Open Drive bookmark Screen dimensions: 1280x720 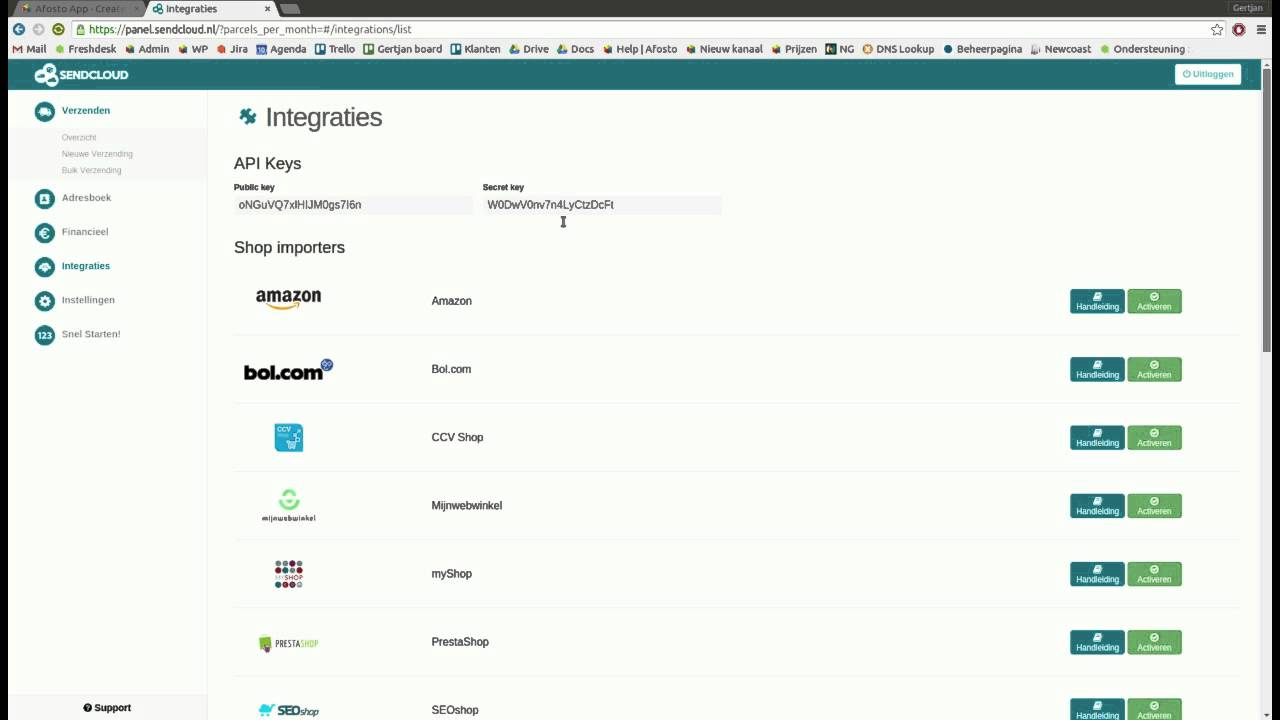(x=528, y=49)
